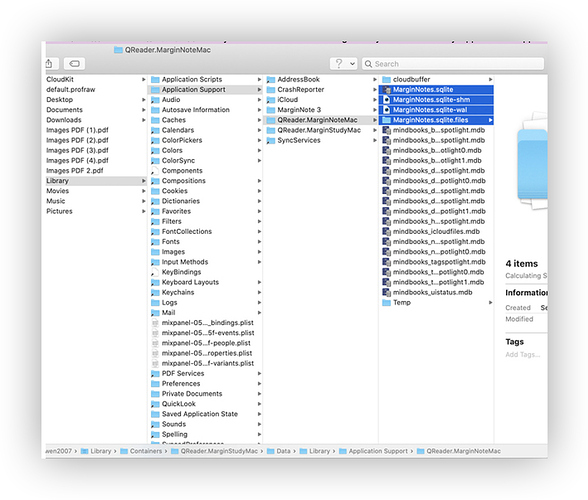
Task: Expand the Temp folder arrow
Action: (490, 302)
